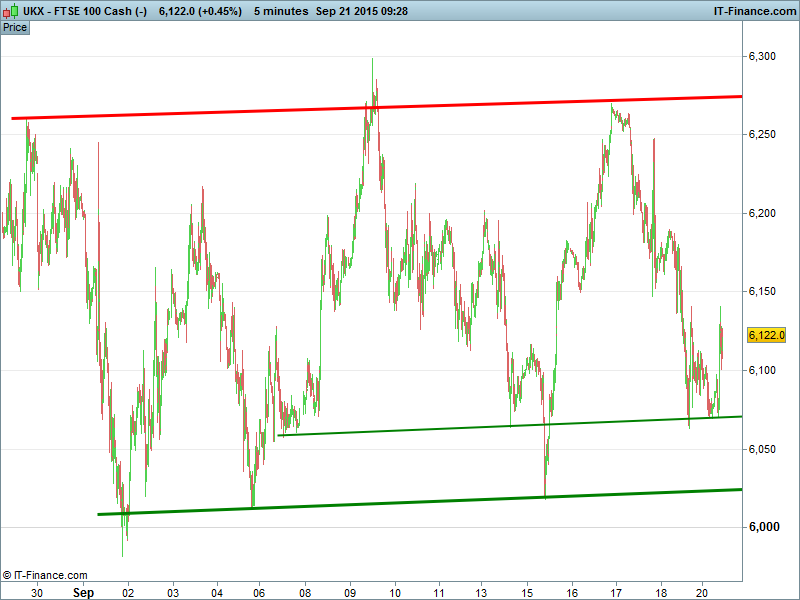The image size is (800, 600).
Task: Click the 15 date marker on time axis
Action: (527, 592)
